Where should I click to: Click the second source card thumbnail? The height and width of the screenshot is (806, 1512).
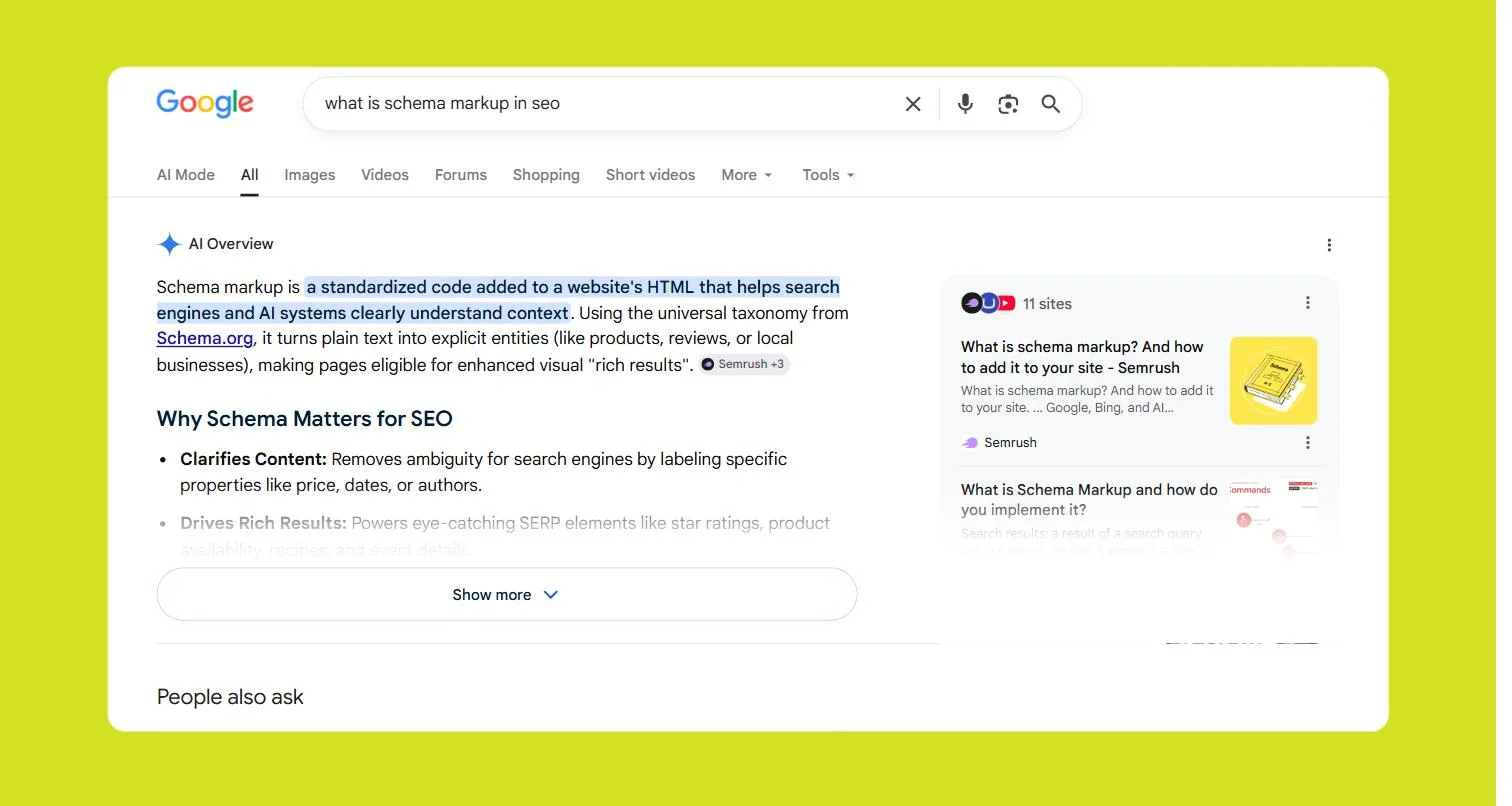[x=1273, y=518]
